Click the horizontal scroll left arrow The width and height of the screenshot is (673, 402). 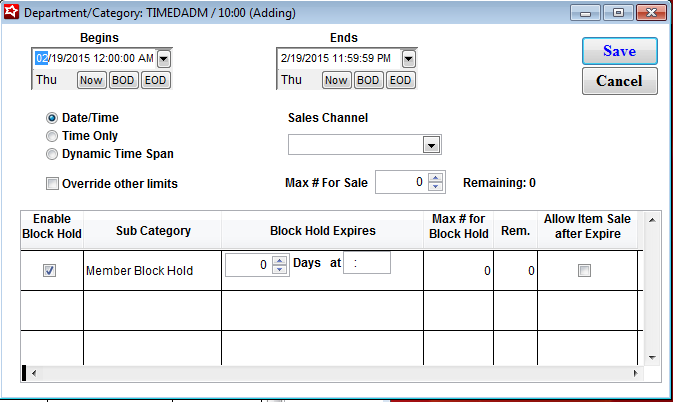pos(34,373)
